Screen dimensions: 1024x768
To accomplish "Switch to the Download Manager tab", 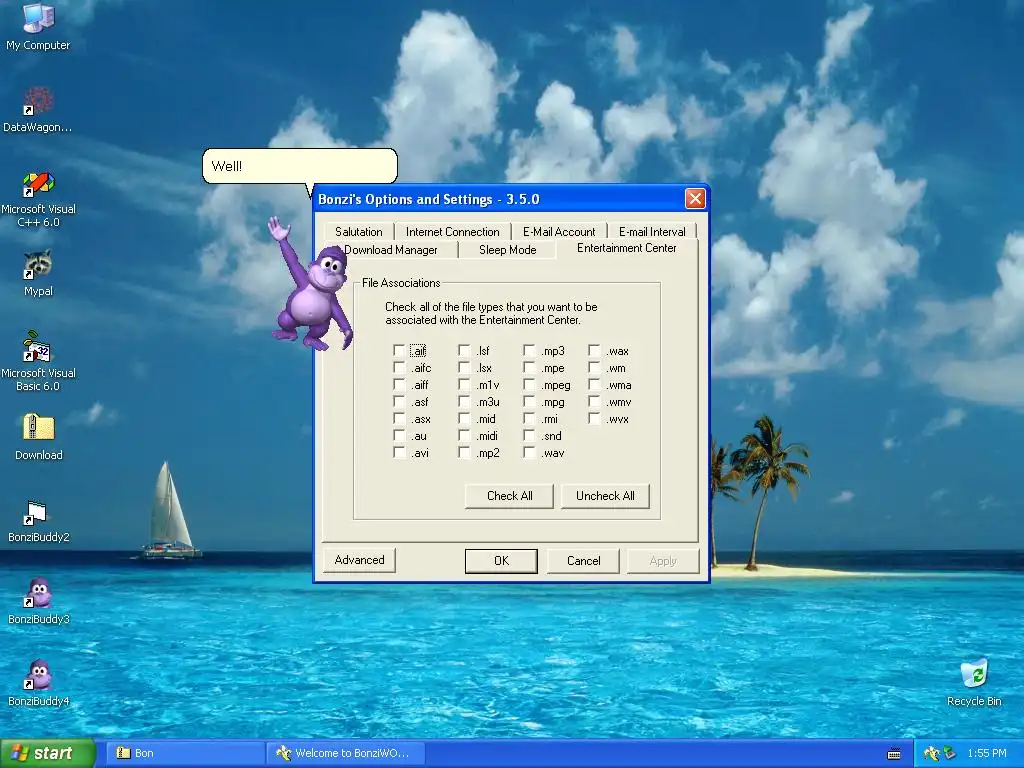I will point(391,249).
